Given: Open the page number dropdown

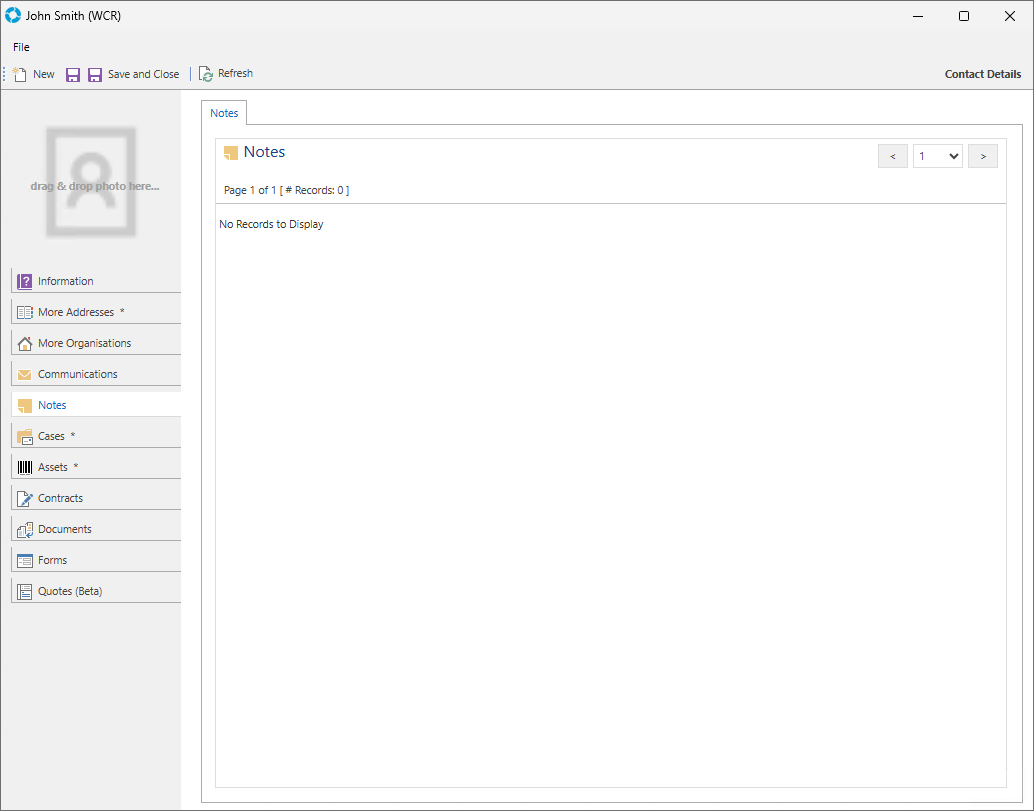Looking at the screenshot, I should tap(937, 156).
